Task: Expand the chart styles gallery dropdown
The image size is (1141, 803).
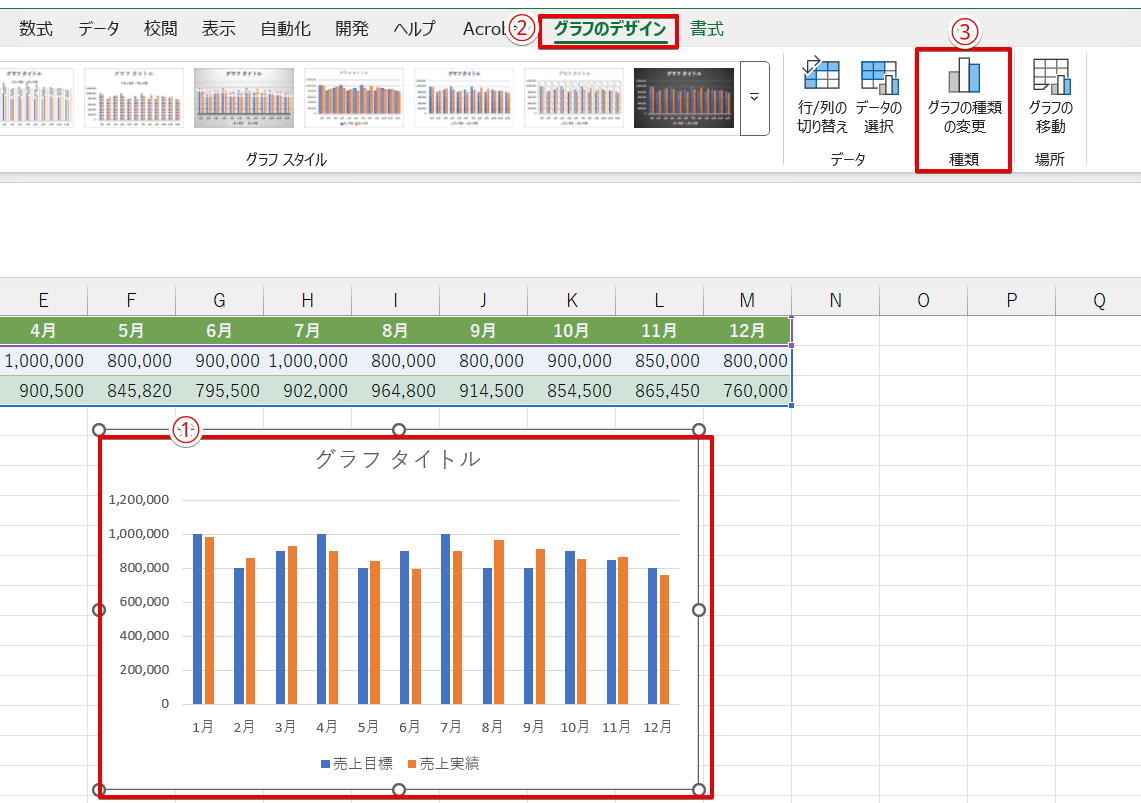Action: pos(754,98)
